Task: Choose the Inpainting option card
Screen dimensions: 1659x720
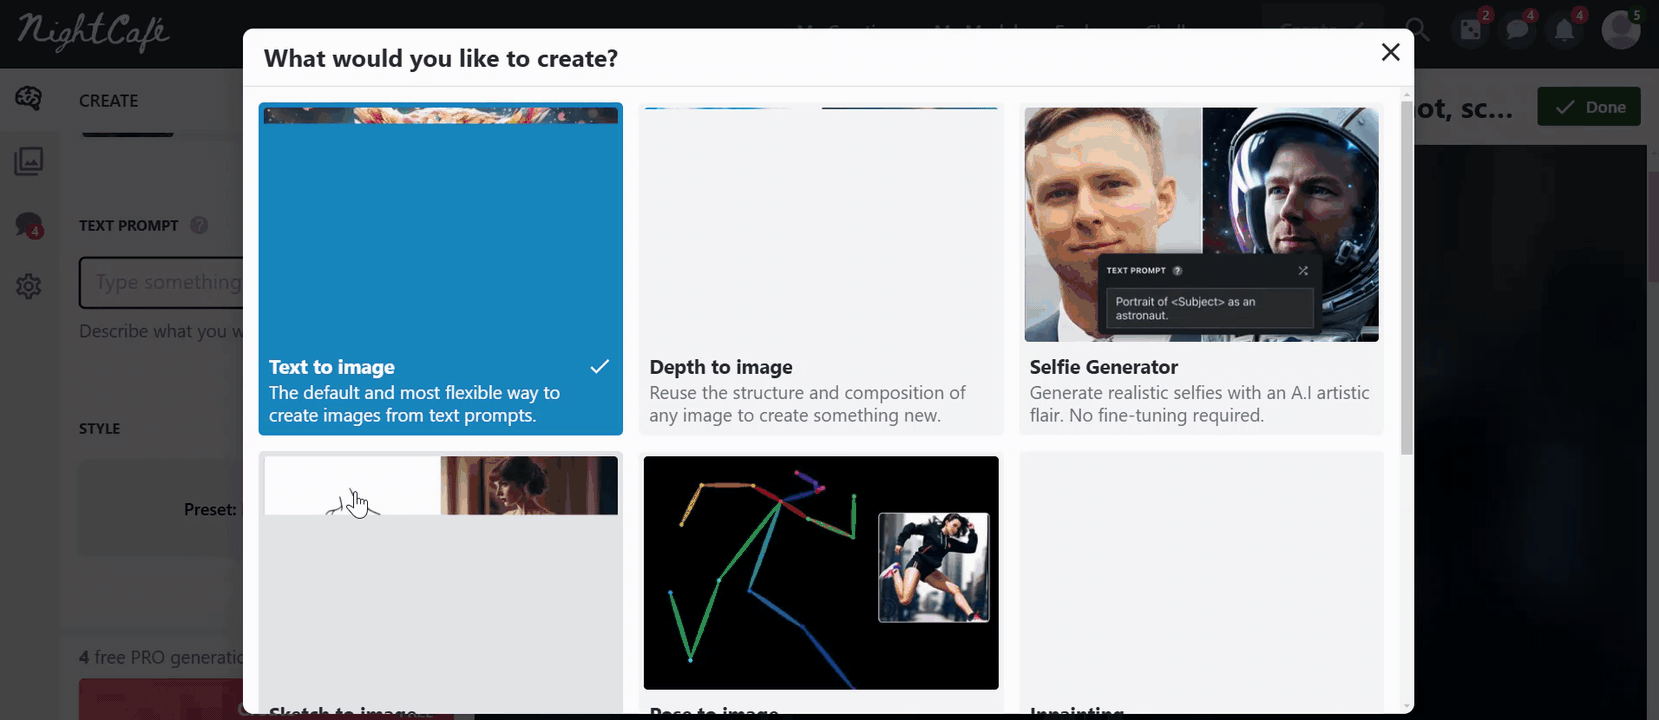Action: coord(1201,582)
